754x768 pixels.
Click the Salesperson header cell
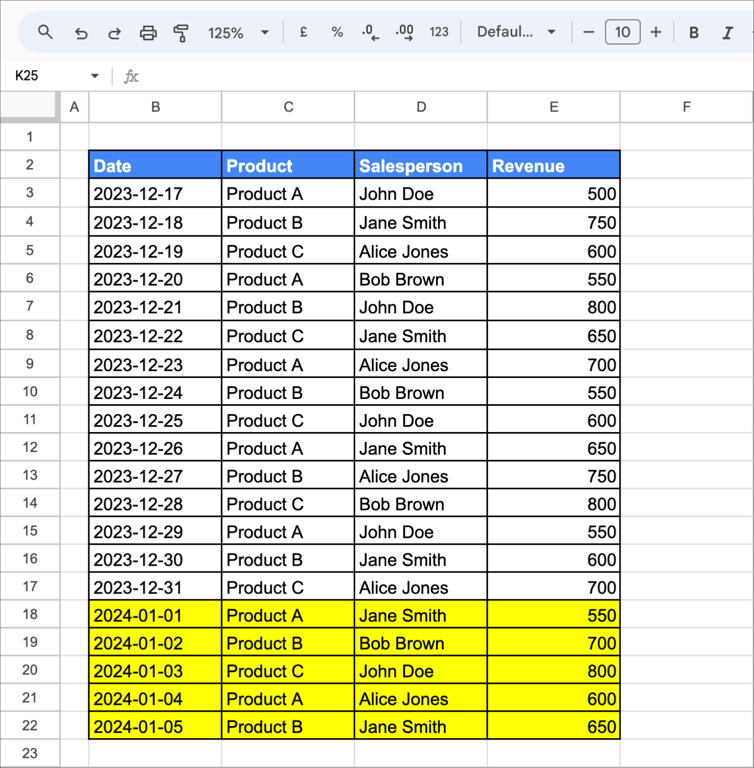click(421, 165)
